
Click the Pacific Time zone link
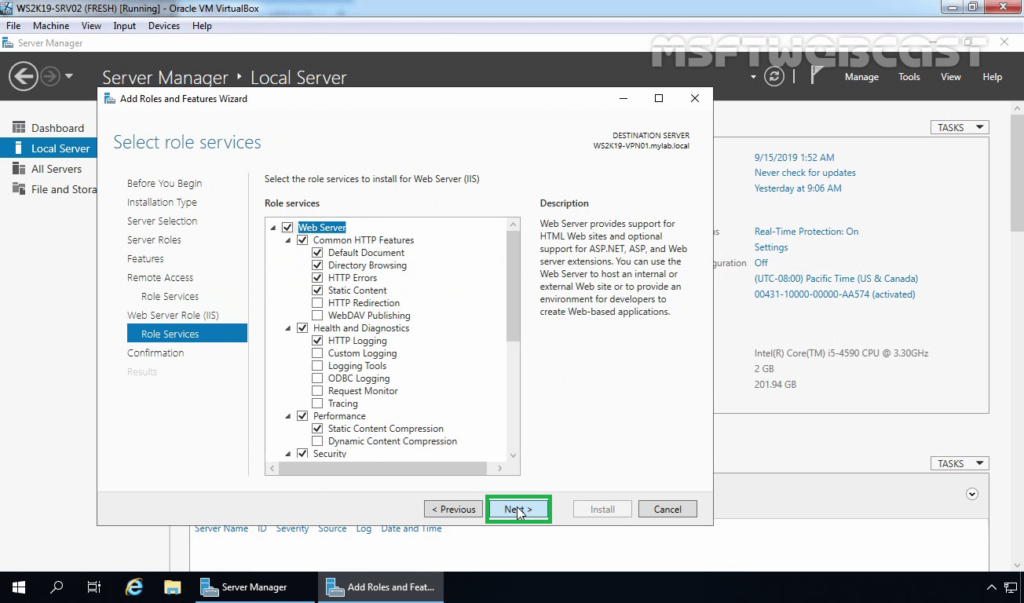tap(836, 278)
